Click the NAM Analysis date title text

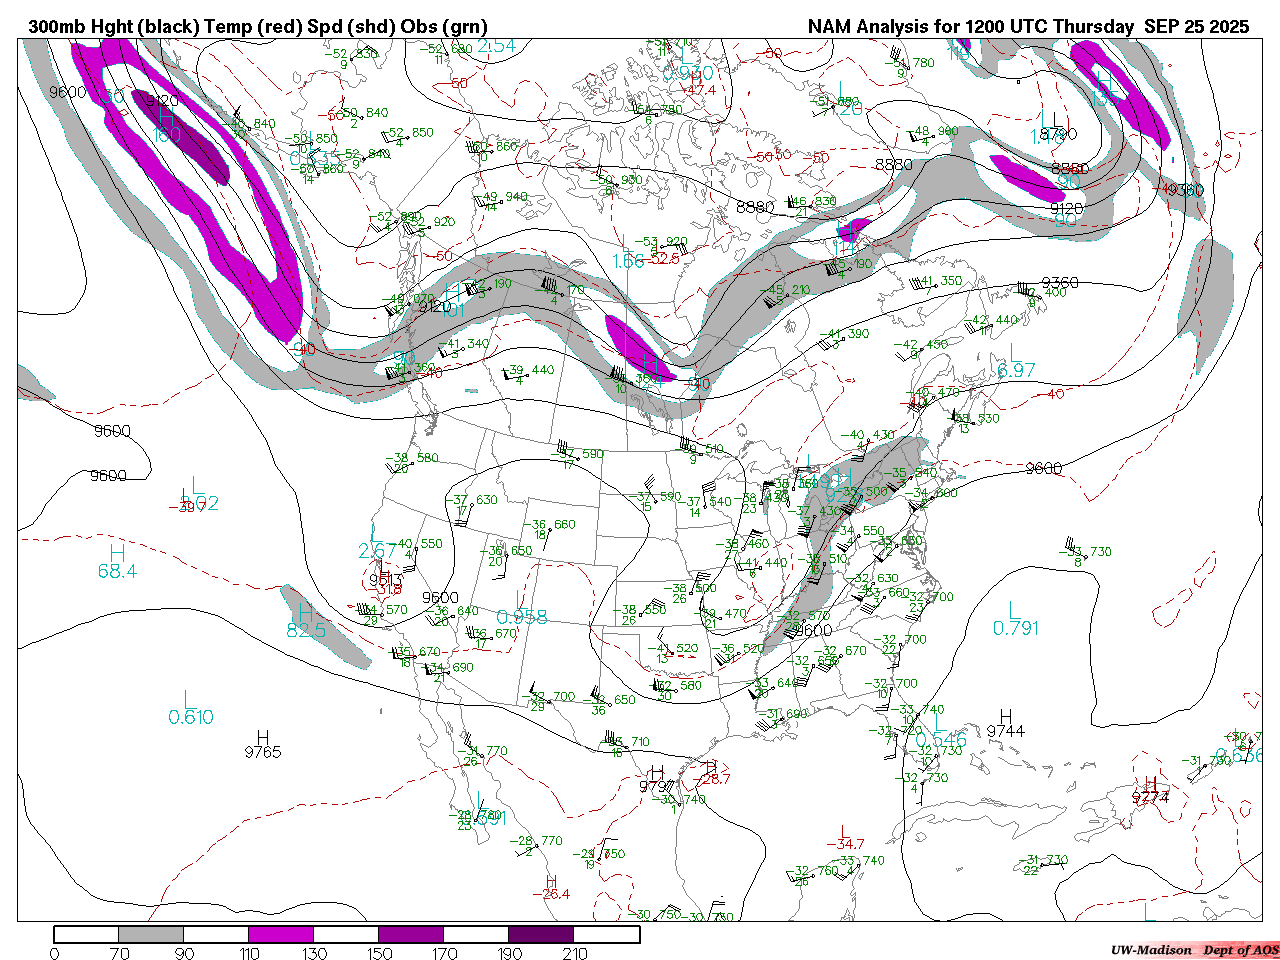pyautogui.click(x=1028, y=27)
